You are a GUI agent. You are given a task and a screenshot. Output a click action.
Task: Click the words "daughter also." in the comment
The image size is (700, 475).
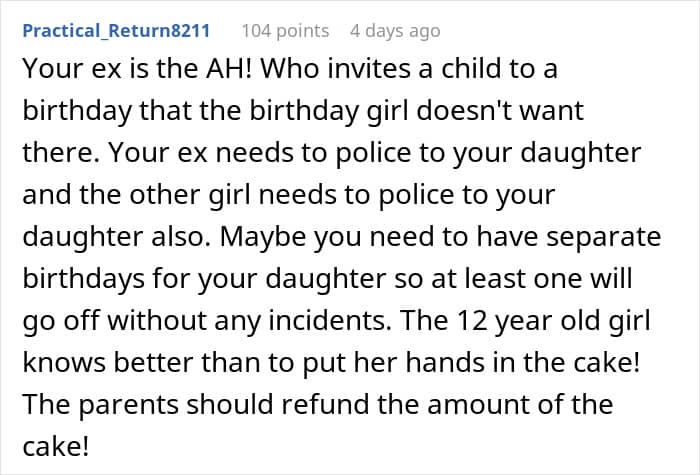117,236
